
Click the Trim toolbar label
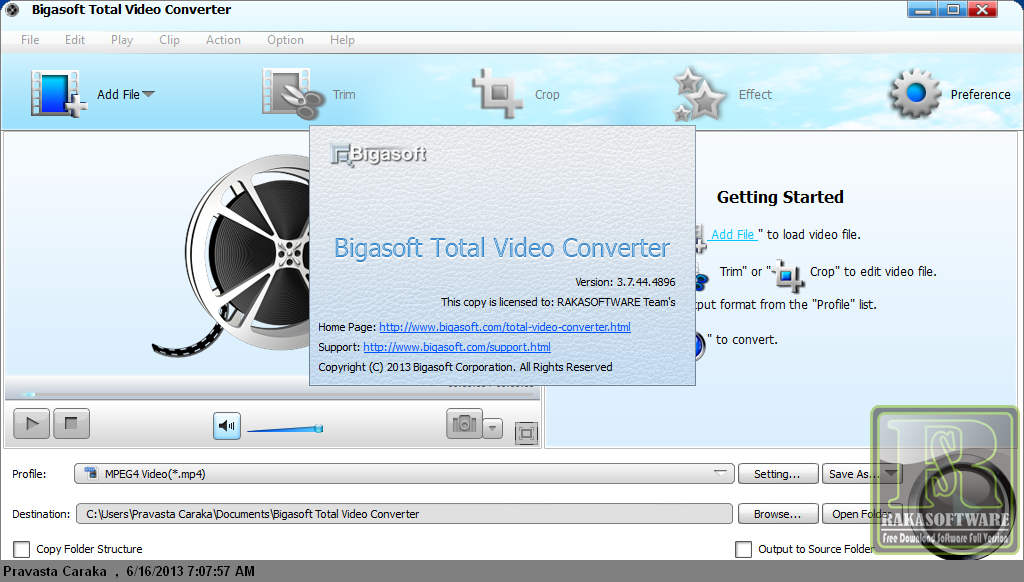[x=344, y=95]
